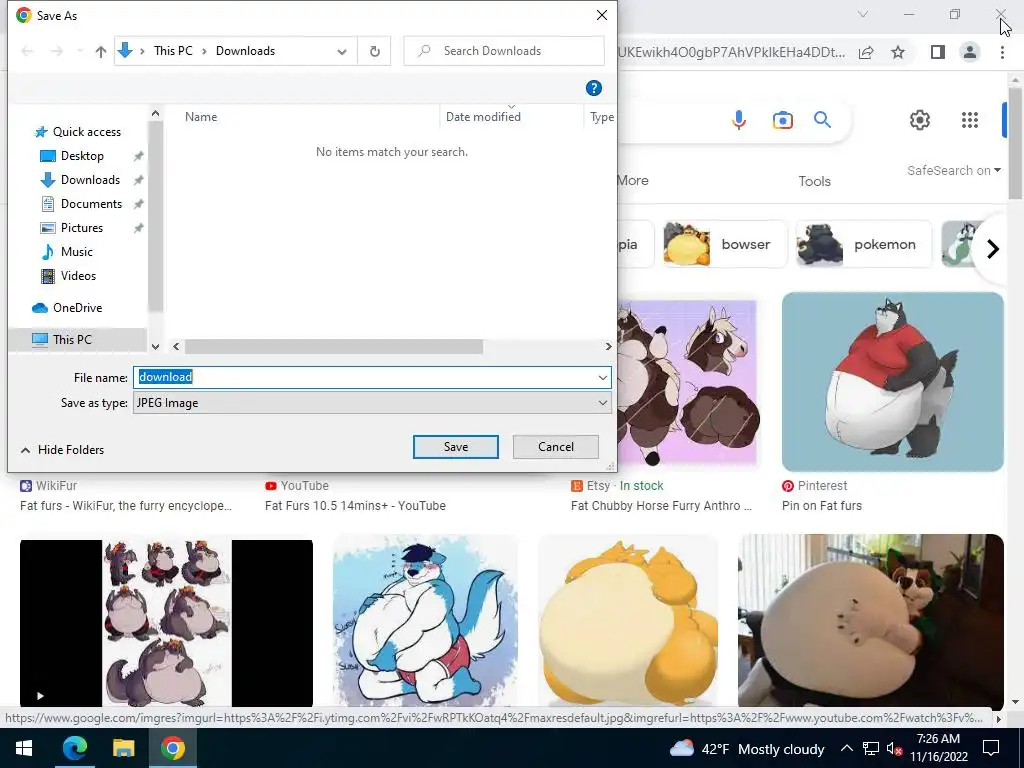Select the pokemon suggestion chip
This screenshot has width=1024, height=768.
[863, 244]
